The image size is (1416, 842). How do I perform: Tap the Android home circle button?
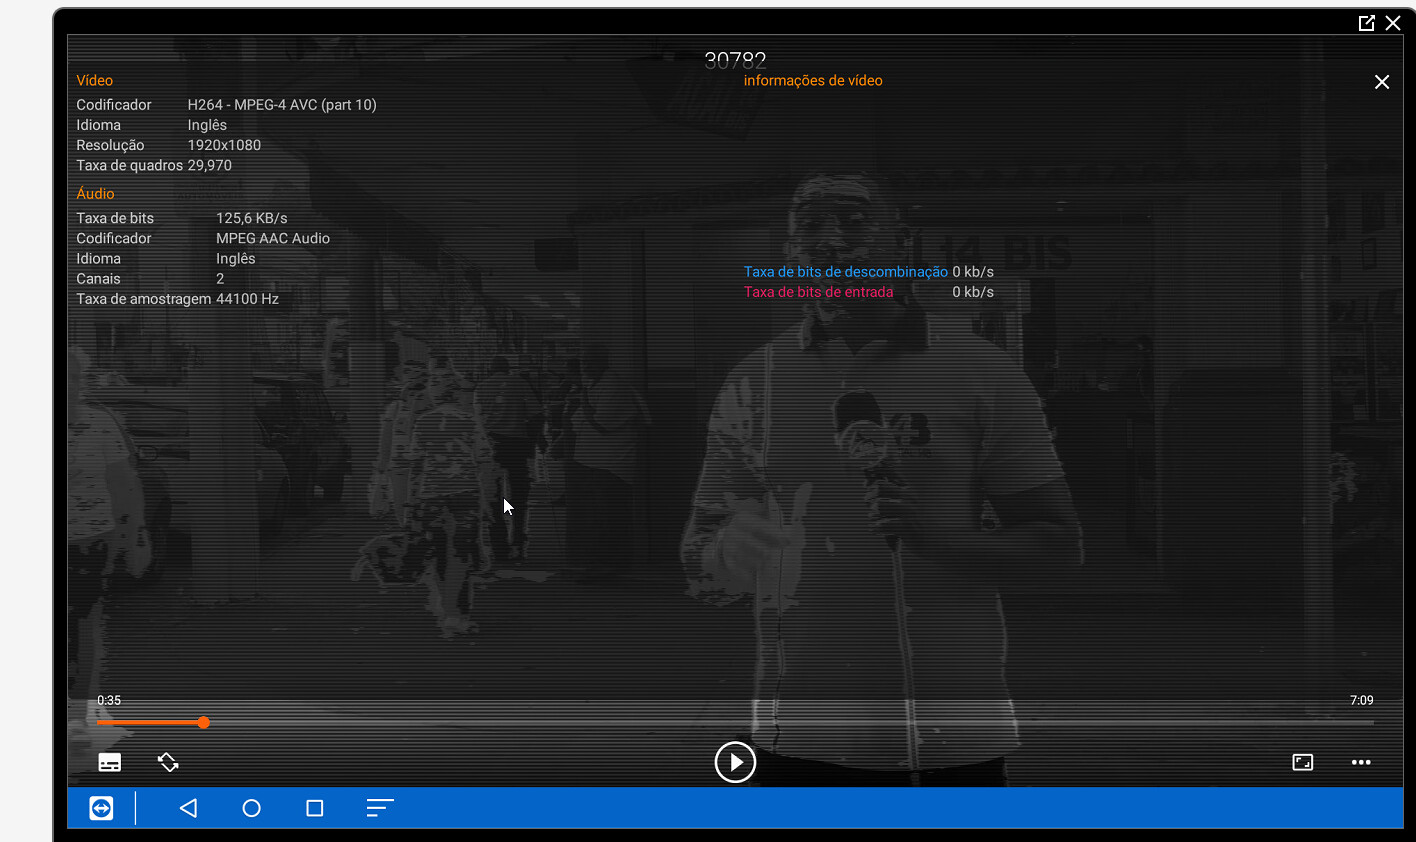[251, 808]
